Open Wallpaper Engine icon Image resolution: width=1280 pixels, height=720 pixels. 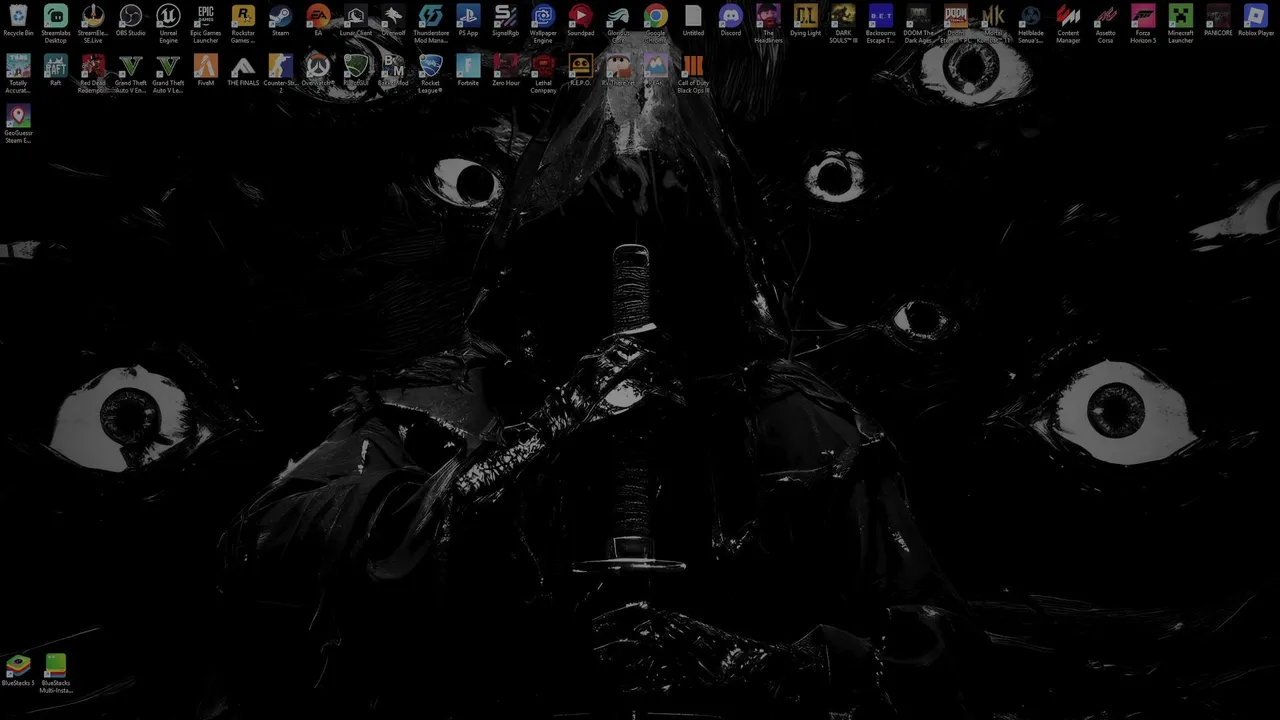543,24
